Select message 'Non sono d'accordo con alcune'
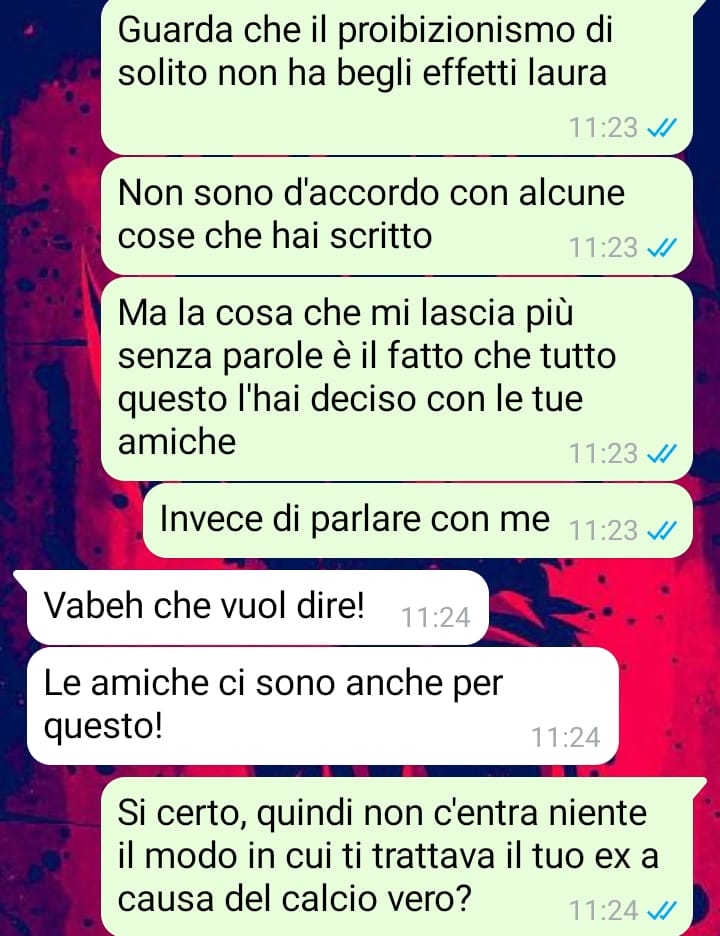This screenshot has width=720, height=936. (396, 215)
